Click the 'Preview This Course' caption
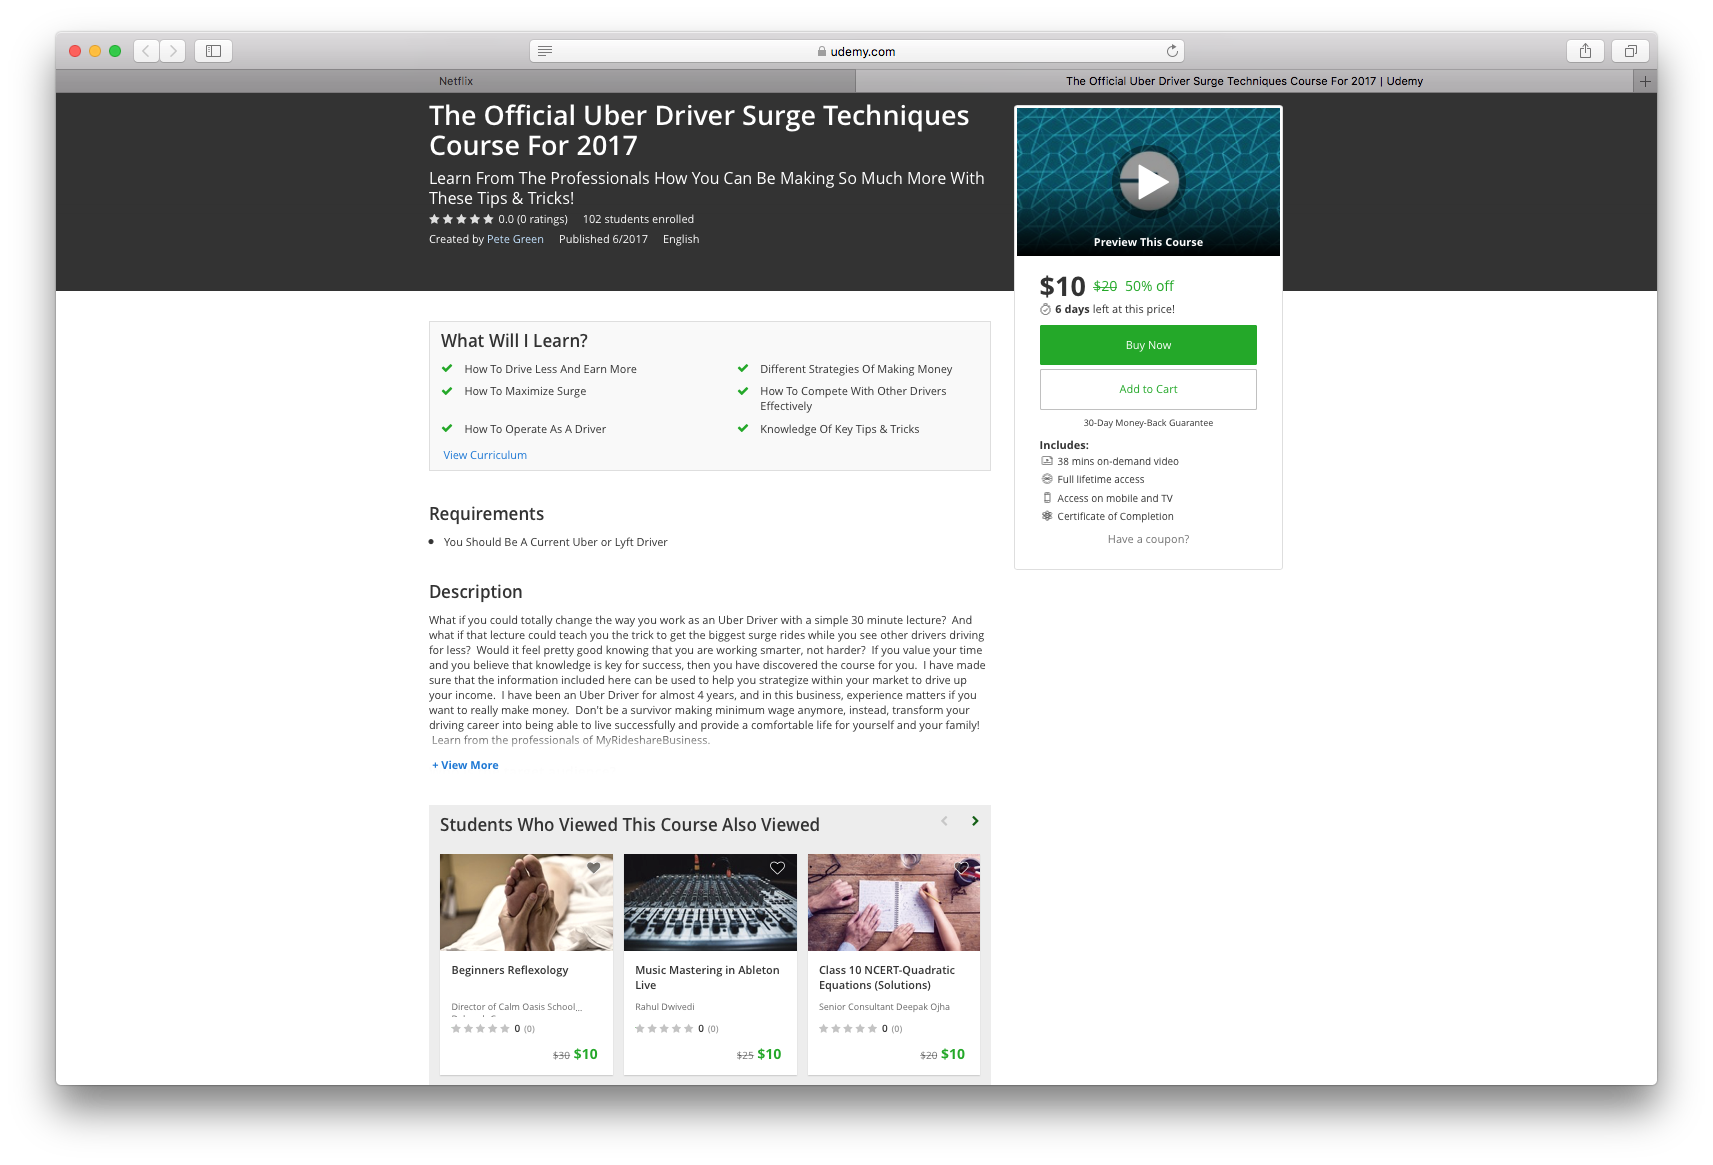 coord(1148,242)
